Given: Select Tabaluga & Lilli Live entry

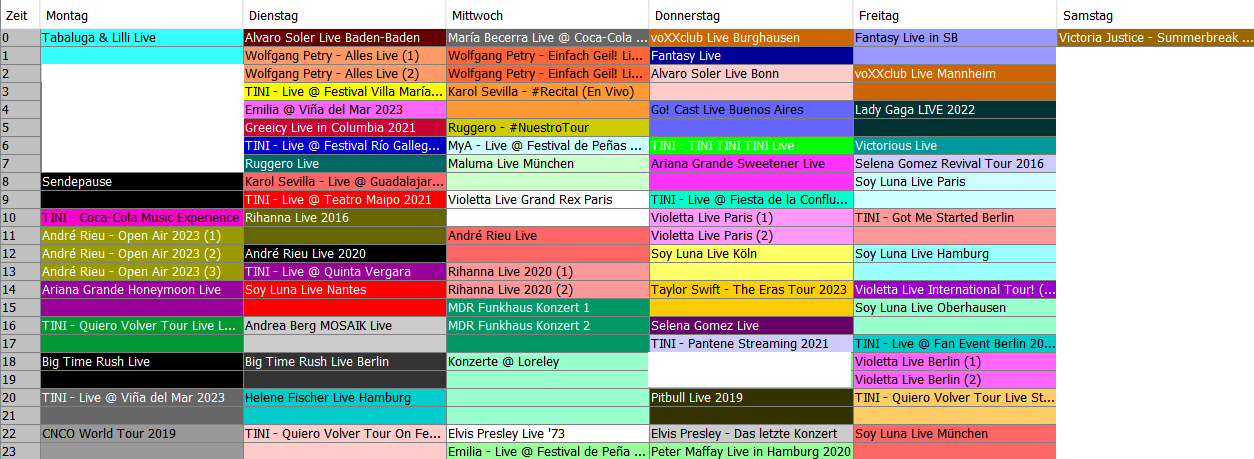Looking at the screenshot, I should (x=141, y=38).
